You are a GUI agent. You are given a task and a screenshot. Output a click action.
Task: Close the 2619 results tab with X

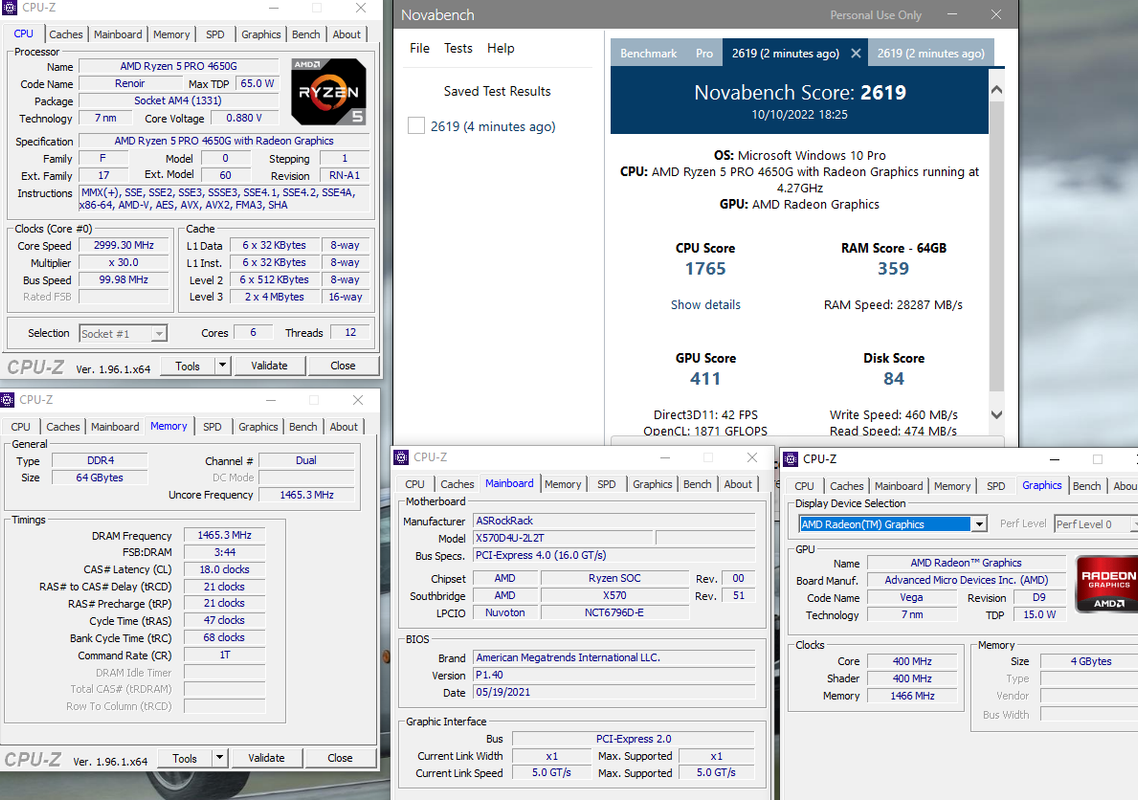[856, 53]
